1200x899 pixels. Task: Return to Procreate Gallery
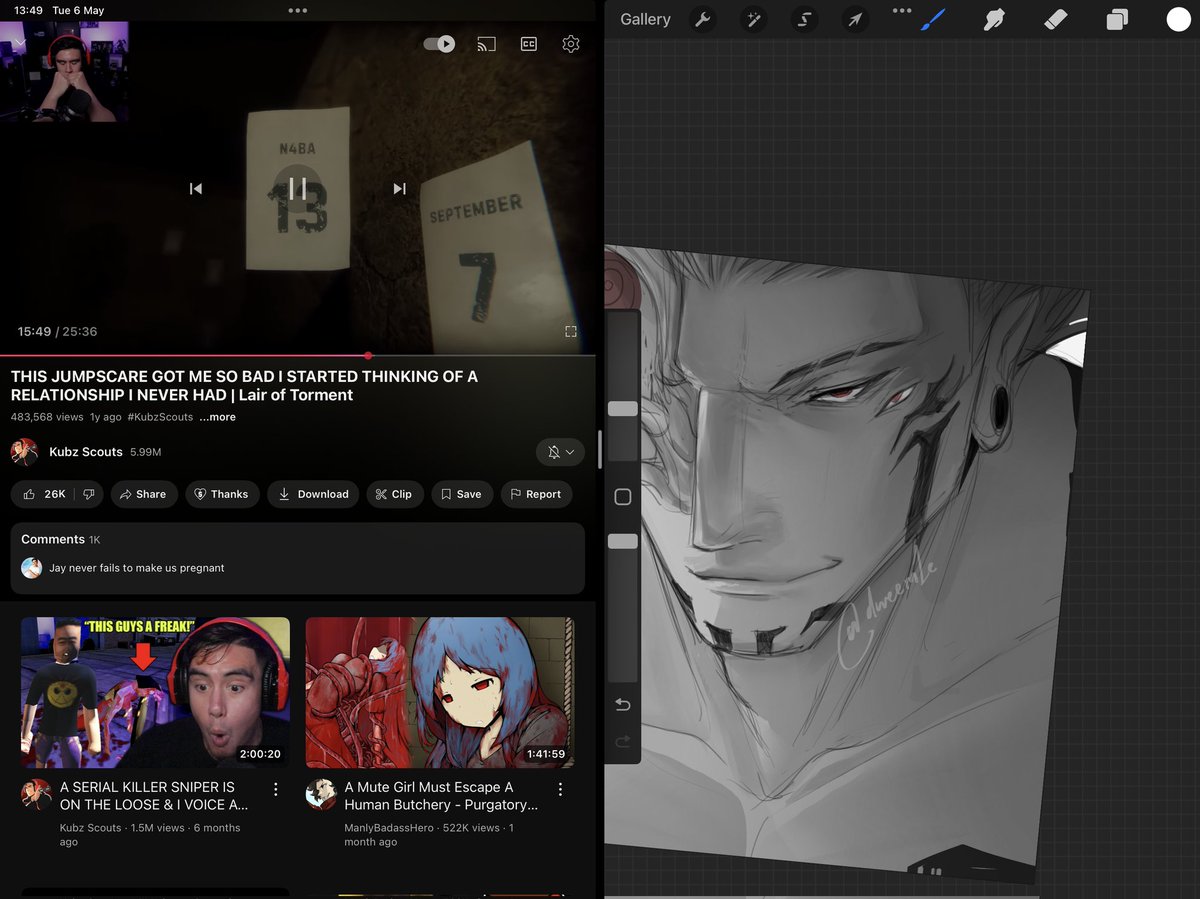(645, 20)
